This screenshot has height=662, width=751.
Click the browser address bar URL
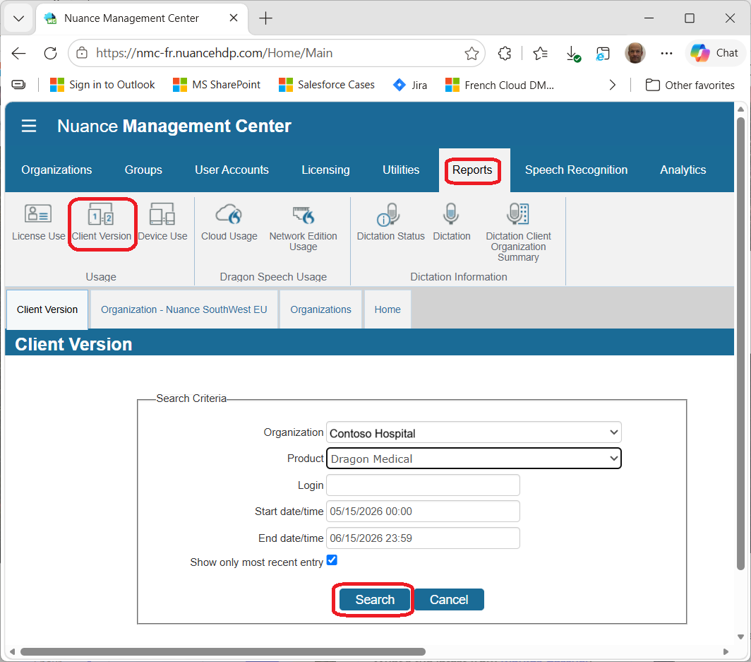tap(214, 53)
